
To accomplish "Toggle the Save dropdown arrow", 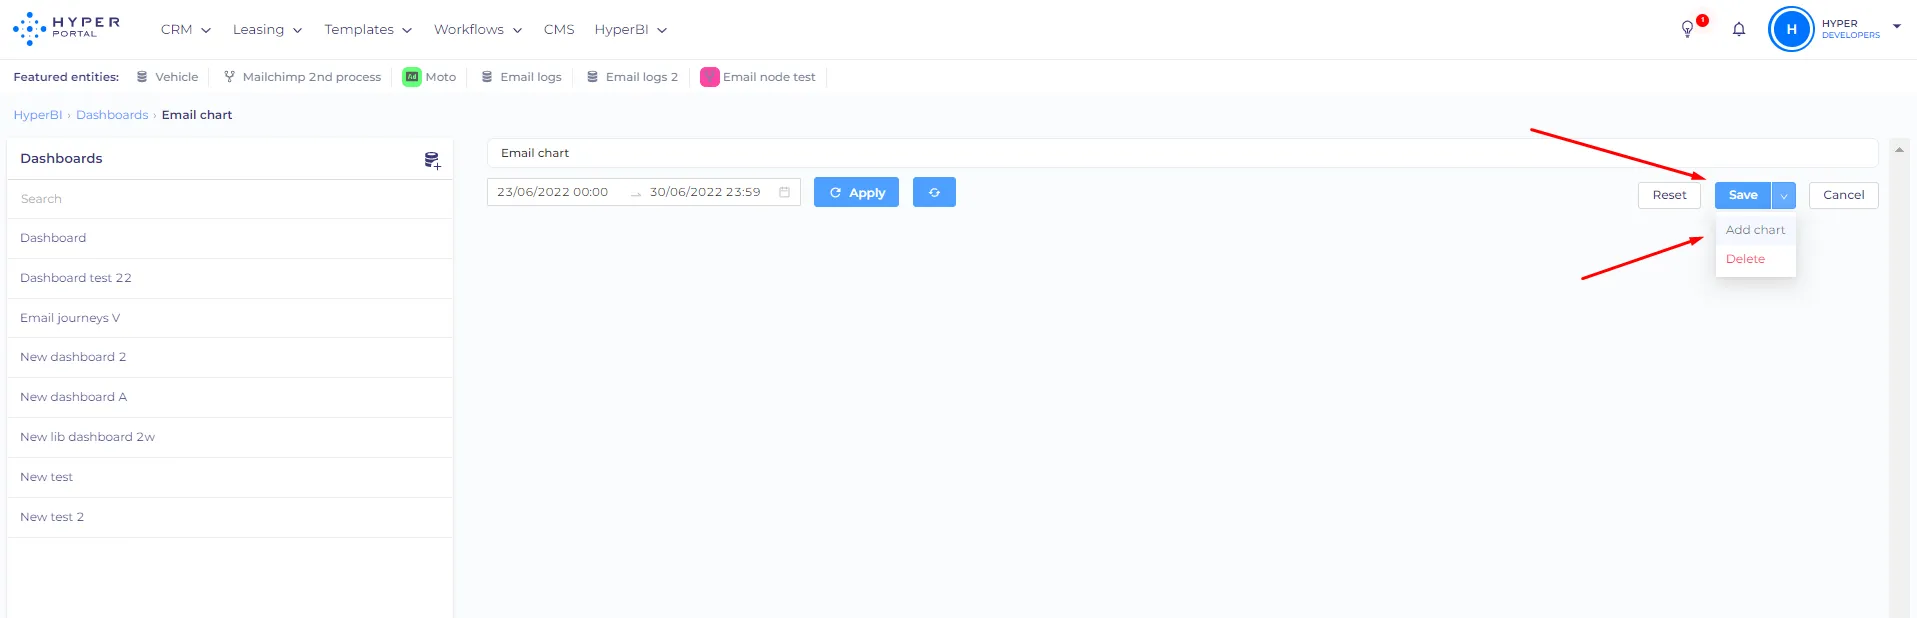I will click(x=1784, y=195).
